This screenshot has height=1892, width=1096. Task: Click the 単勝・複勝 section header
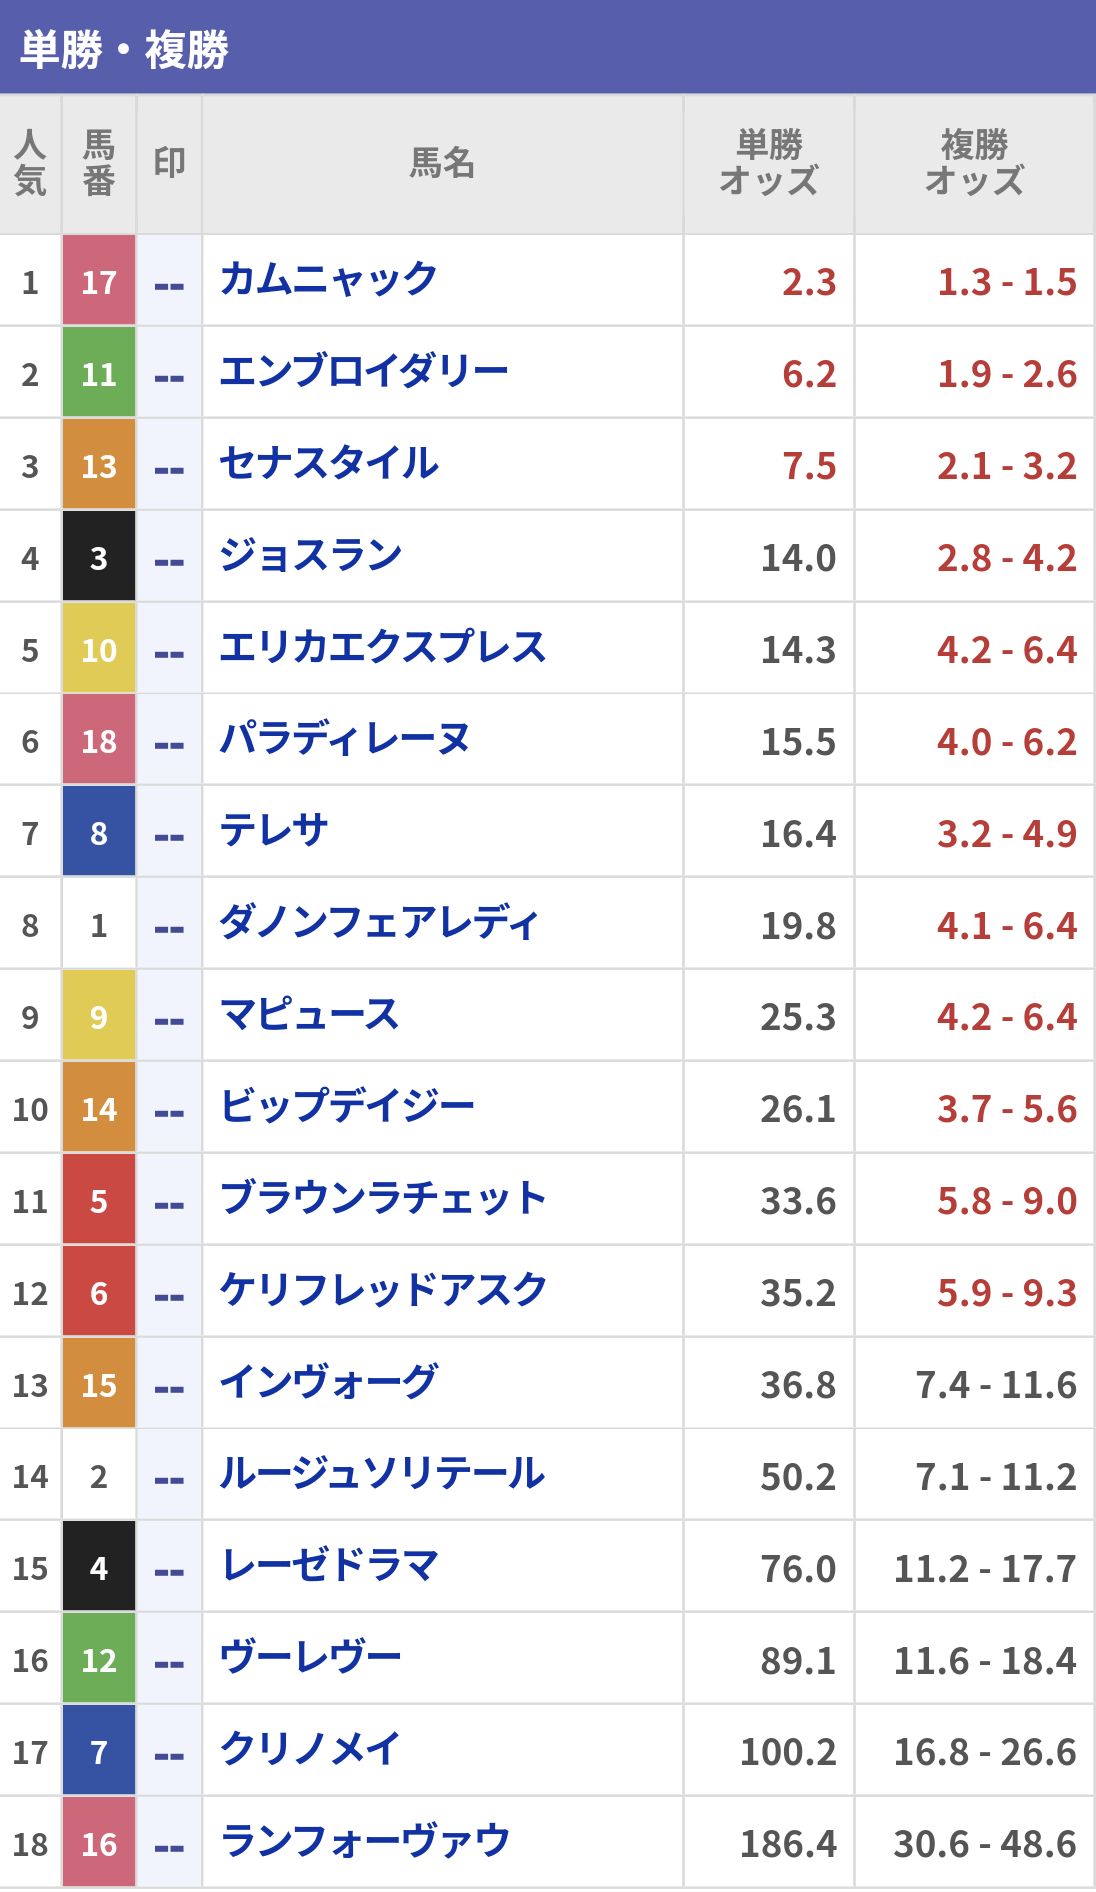point(125,48)
